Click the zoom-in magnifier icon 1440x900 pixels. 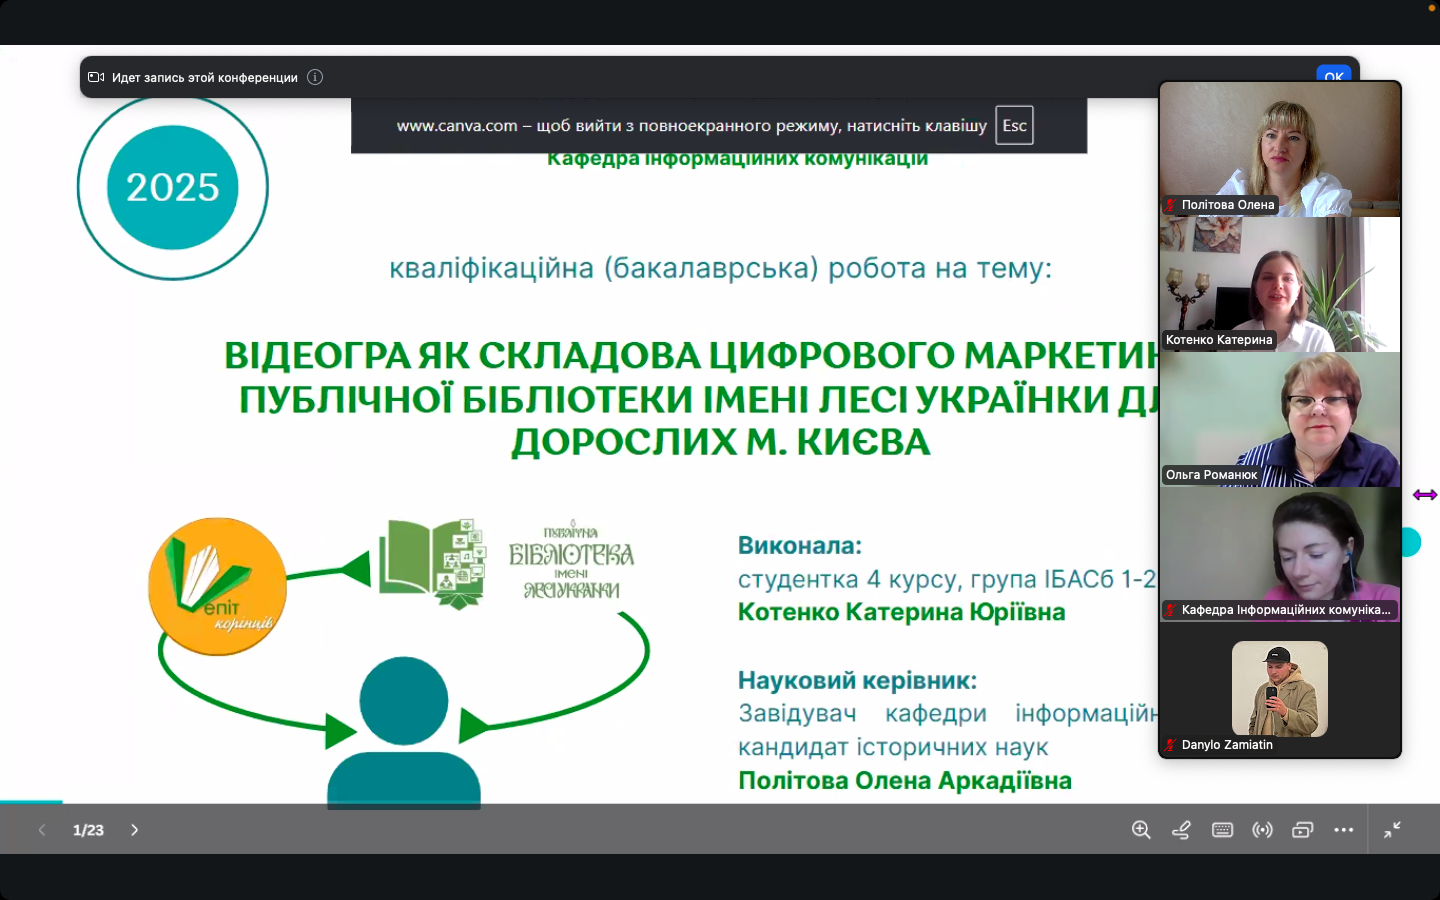(x=1141, y=830)
